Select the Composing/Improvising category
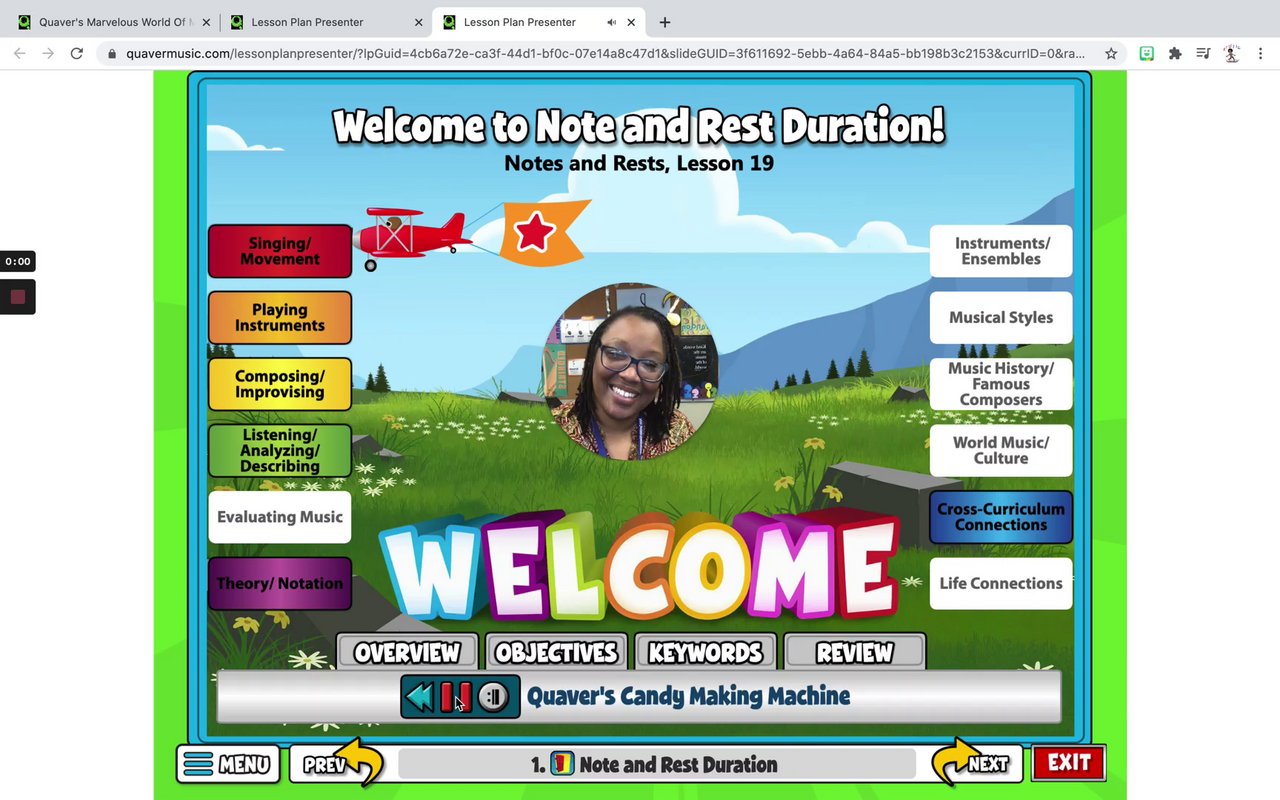The height and width of the screenshot is (800, 1280). point(280,384)
